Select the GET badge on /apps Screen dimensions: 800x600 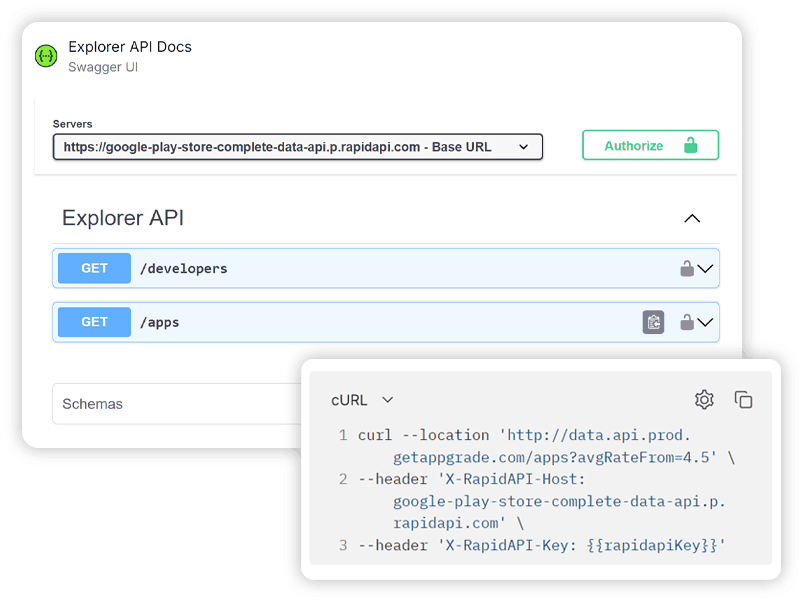93,322
